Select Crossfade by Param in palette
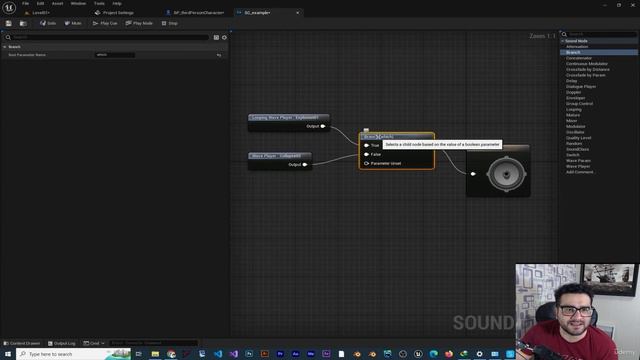This screenshot has width=640, height=360. click(586, 75)
